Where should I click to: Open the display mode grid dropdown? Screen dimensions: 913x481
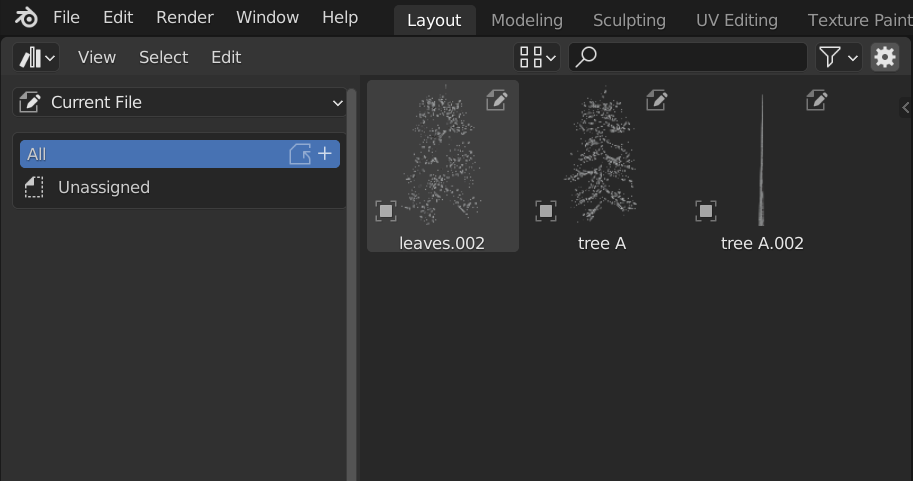click(537, 57)
